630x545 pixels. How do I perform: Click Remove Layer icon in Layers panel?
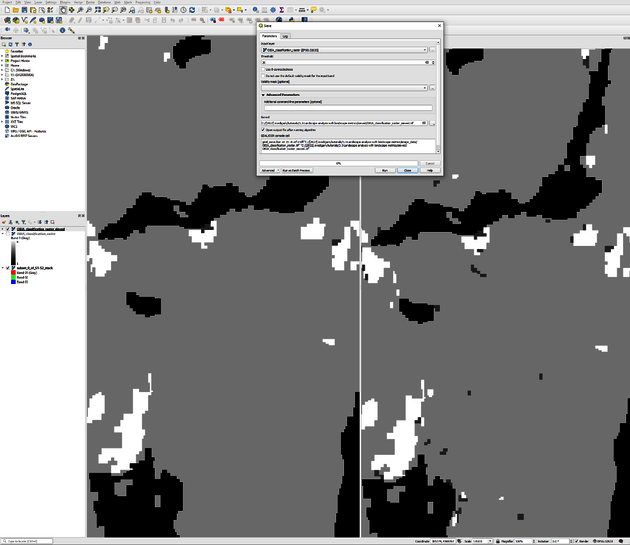(52, 222)
